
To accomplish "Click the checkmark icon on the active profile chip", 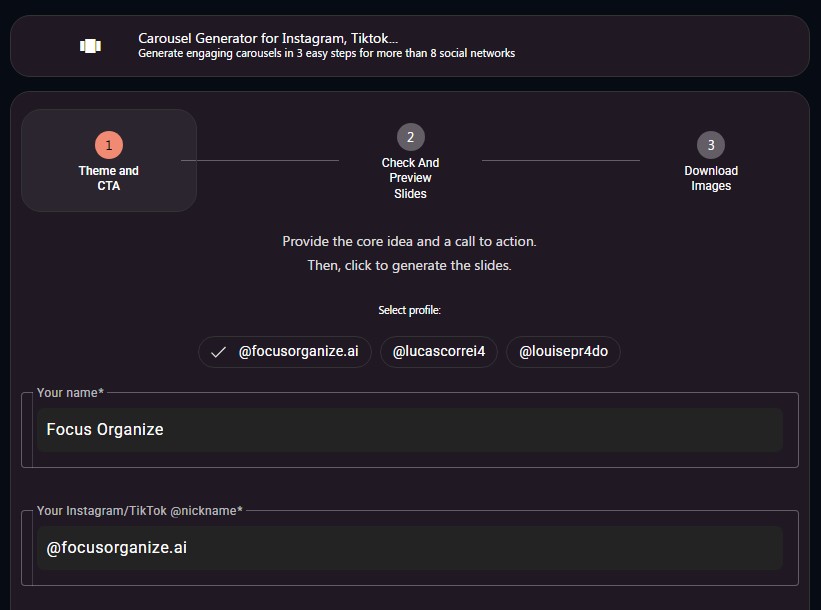I will pos(216,352).
